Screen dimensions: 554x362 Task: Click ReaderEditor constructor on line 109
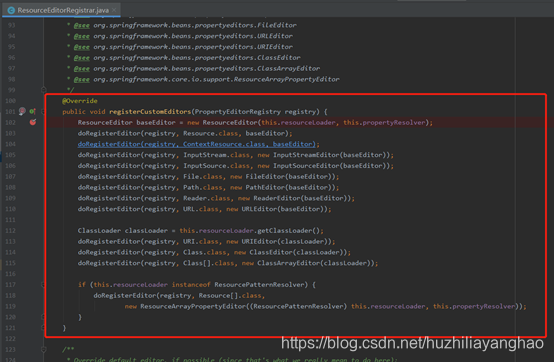(x=277, y=198)
